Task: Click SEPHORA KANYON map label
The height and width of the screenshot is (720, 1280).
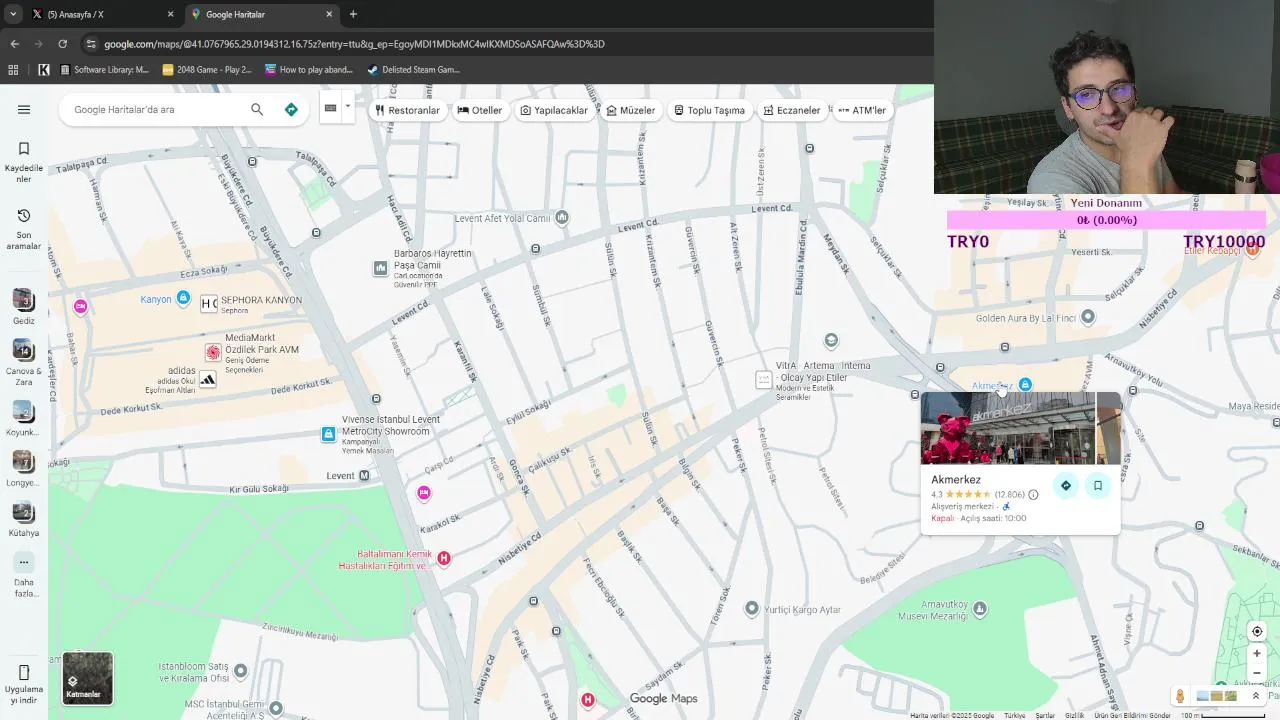Action: pyautogui.click(x=261, y=300)
